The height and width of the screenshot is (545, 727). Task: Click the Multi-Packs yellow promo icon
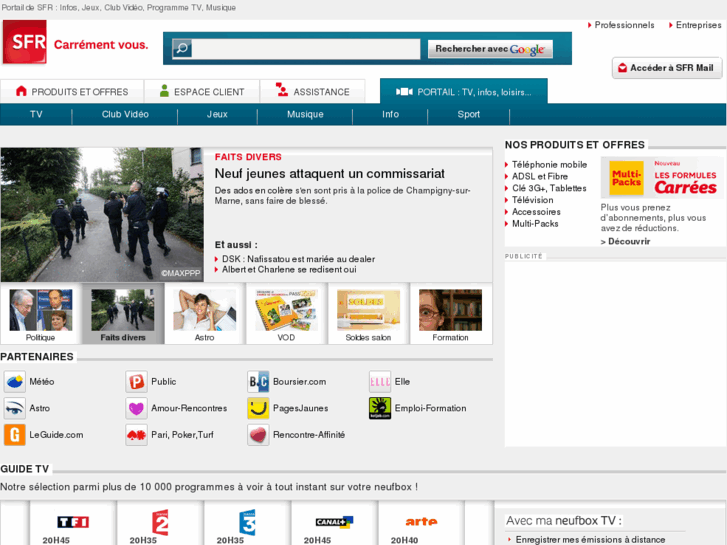point(626,178)
